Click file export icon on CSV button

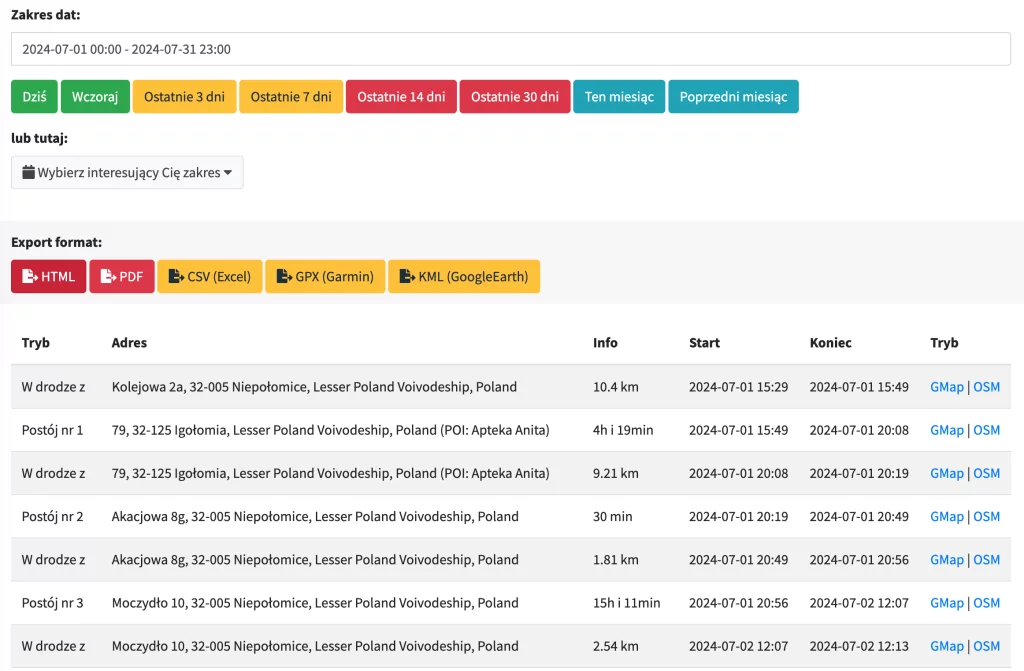pyautogui.click(x=176, y=276)
